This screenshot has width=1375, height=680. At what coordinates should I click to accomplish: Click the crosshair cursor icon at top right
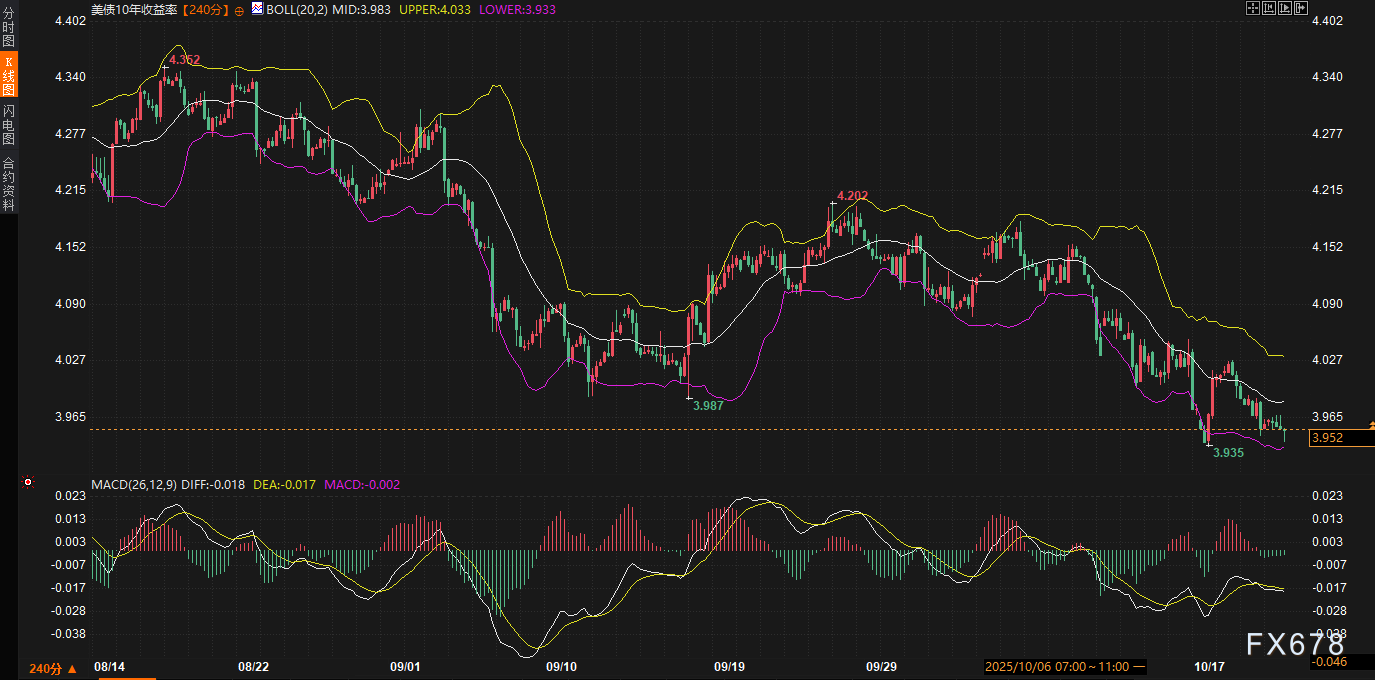click(1252, 8)
